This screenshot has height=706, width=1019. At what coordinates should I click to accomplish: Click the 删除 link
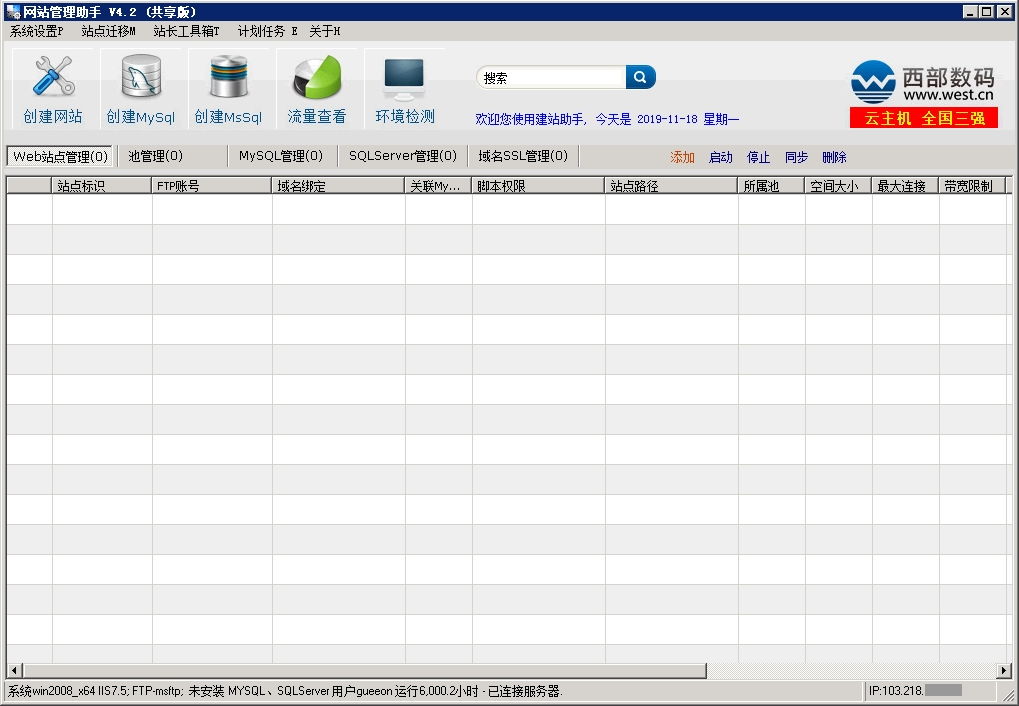tap(834, 157)
